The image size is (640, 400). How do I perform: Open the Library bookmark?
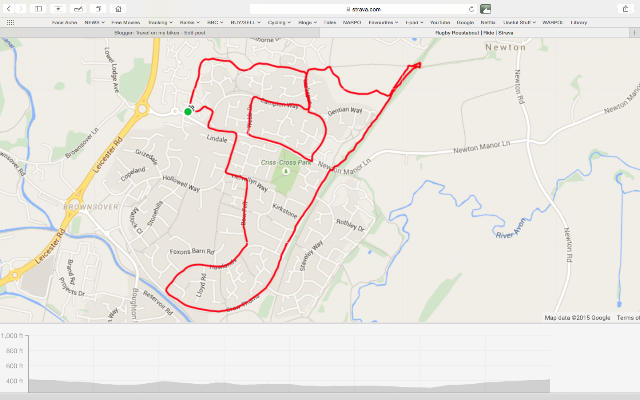[578, 22]
